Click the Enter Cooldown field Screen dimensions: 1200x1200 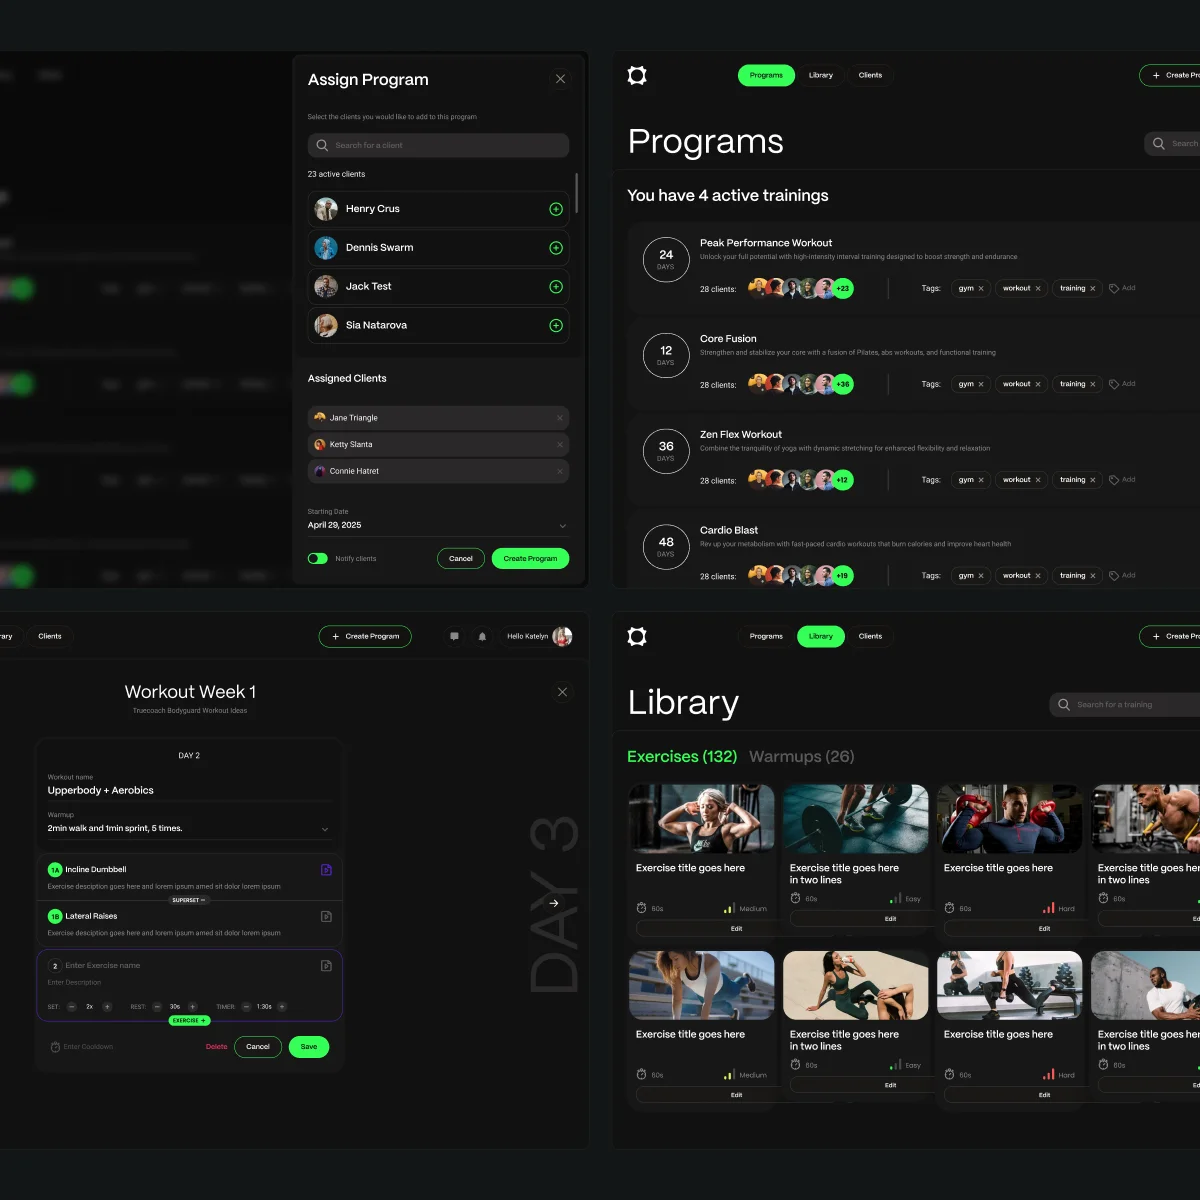coord(82,1047)
